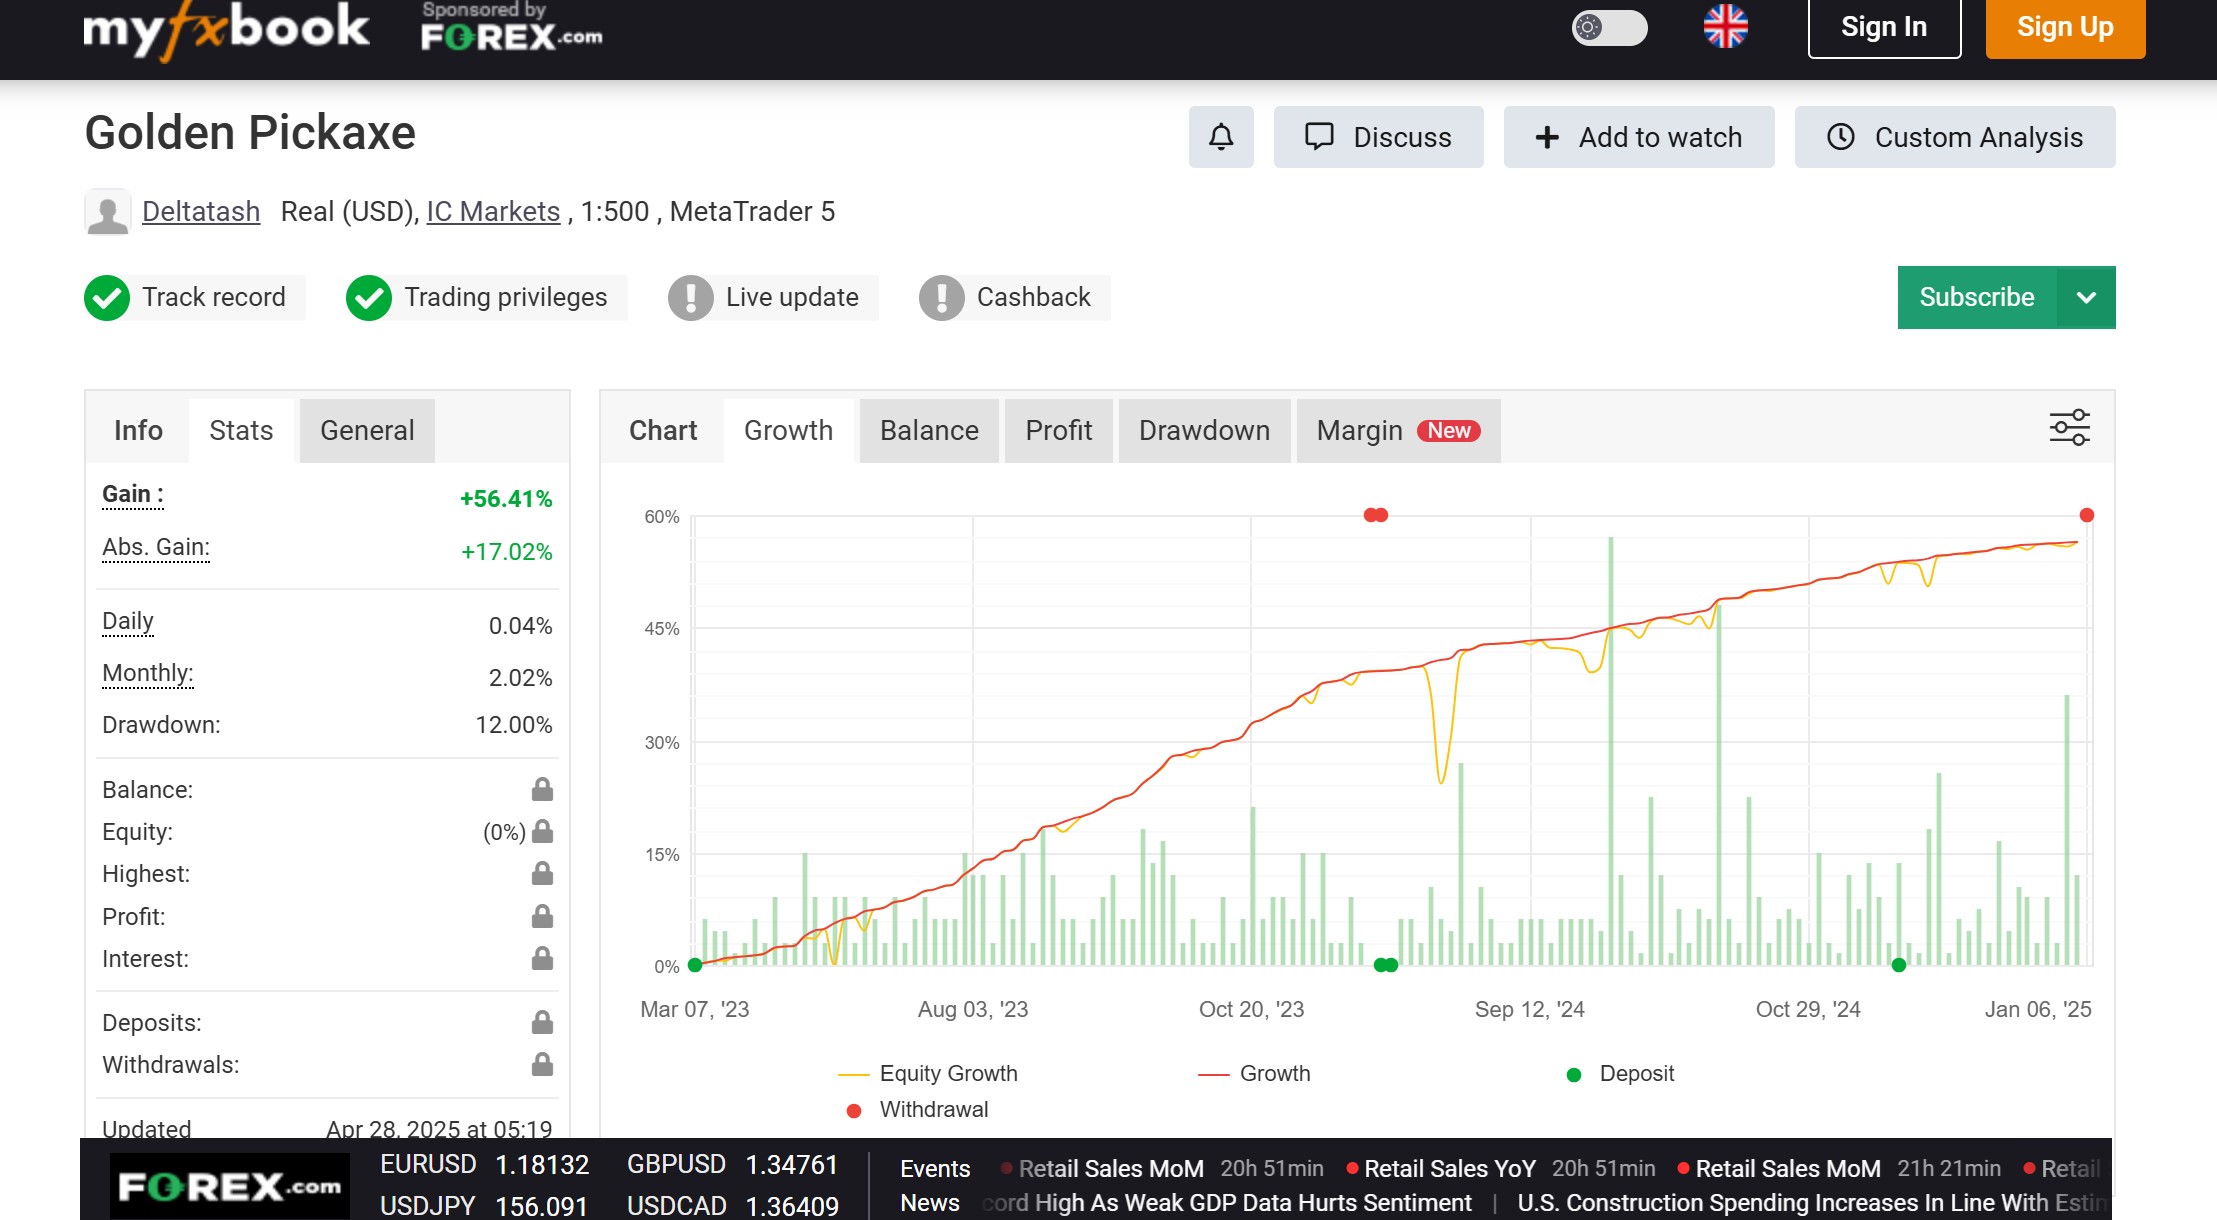
Task: Open the General info tab
Action: click(x=366, y=431)
